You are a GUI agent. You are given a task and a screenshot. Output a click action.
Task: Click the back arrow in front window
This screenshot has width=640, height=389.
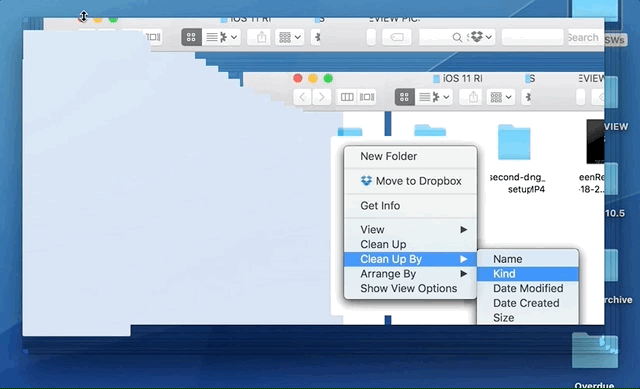pyautogui.click(x=302, y=97)
